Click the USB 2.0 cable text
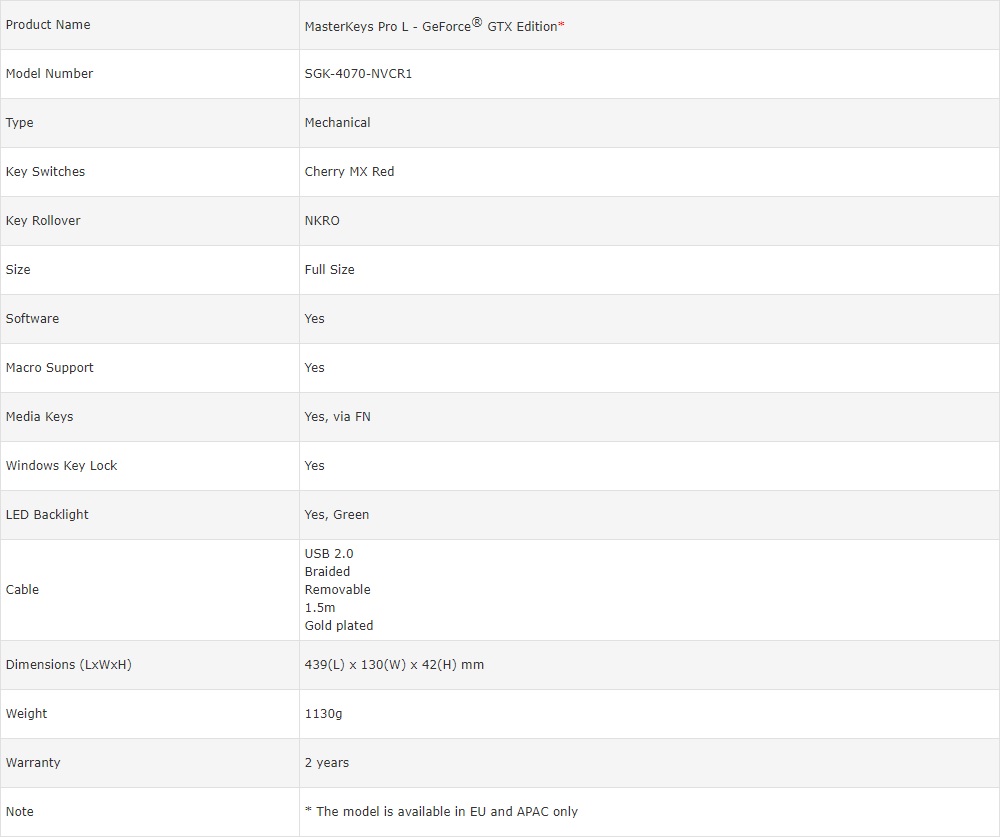The image size is (1002, 837). tap(329, 554)
